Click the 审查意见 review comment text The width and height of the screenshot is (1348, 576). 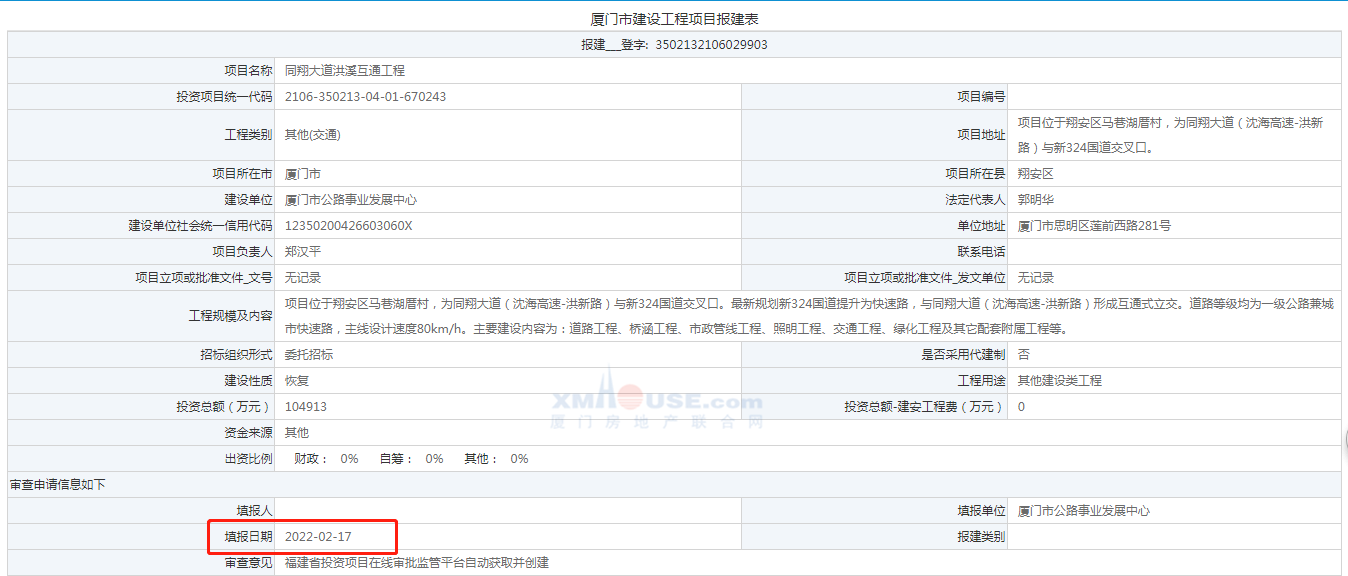click(x=416, y=563)
